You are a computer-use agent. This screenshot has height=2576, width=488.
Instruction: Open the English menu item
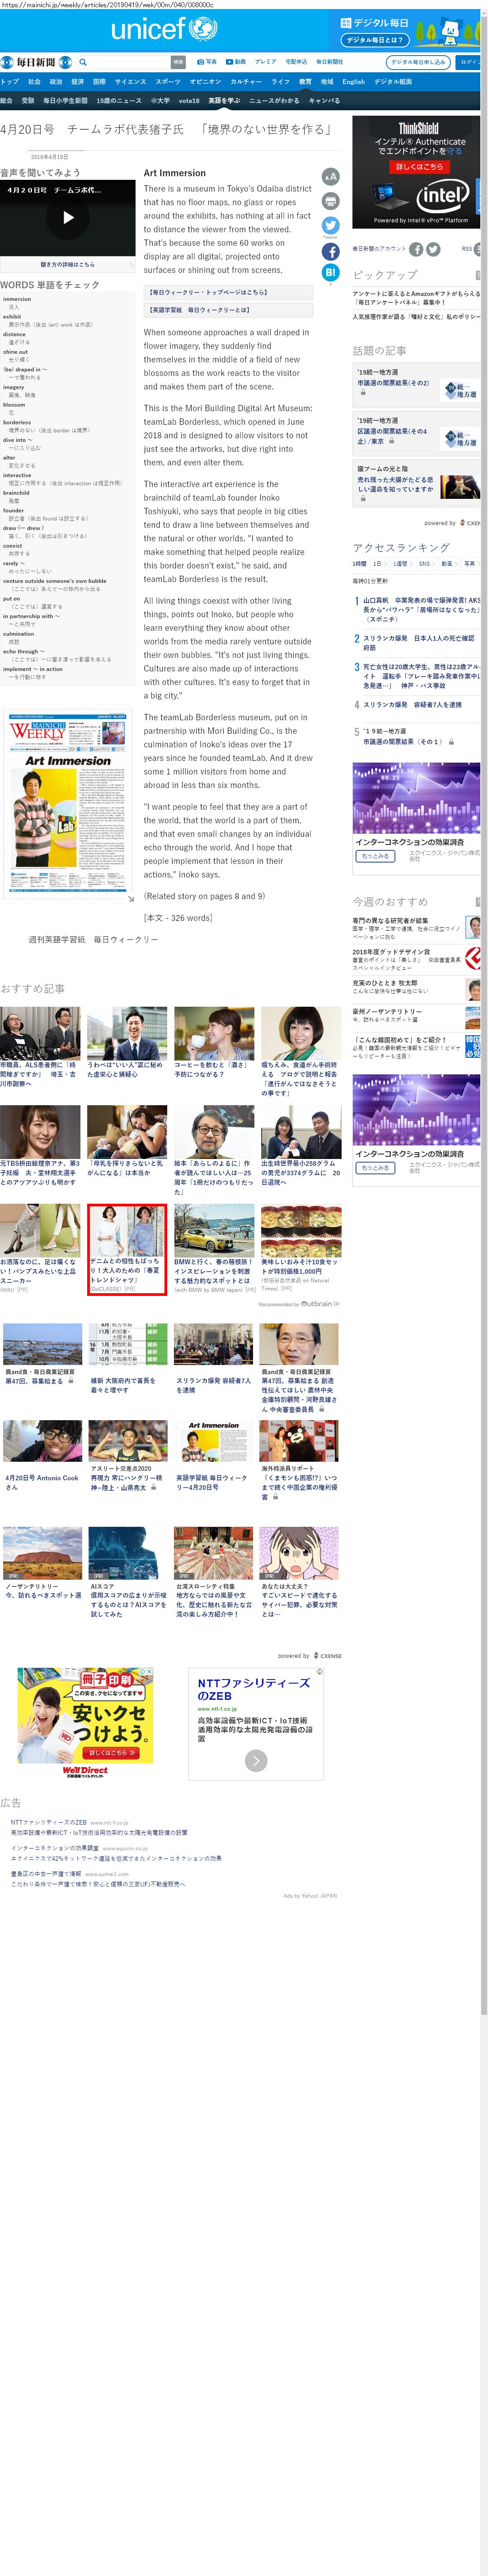pos(353,81)
